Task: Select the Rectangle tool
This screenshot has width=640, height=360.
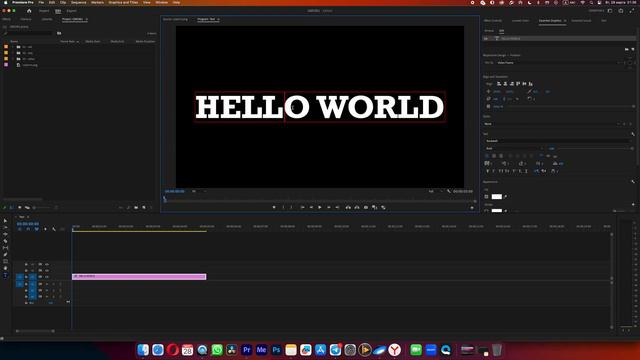Action: (x=5, y=261)
